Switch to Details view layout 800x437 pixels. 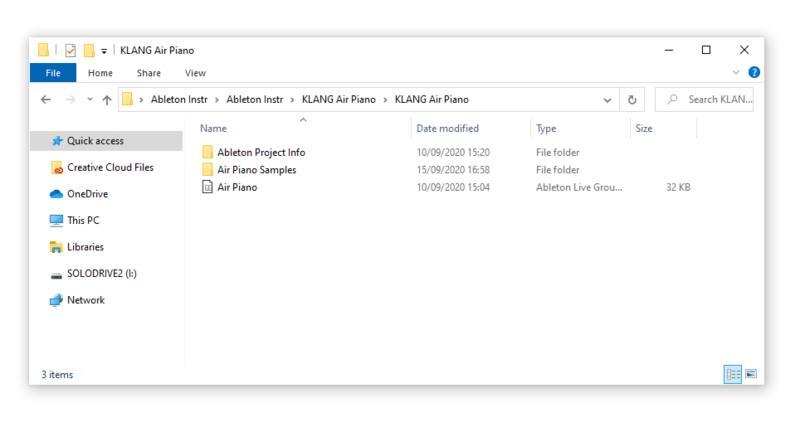click(733, 374)
